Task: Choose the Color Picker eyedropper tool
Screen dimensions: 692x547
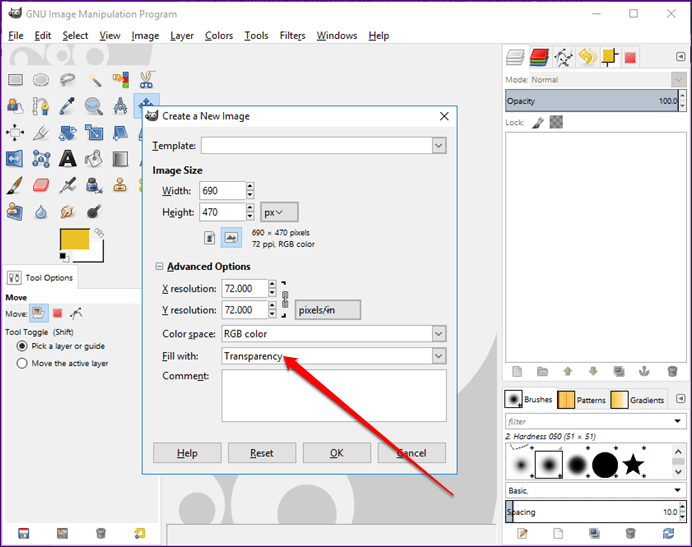Action: tap(67, 106)
